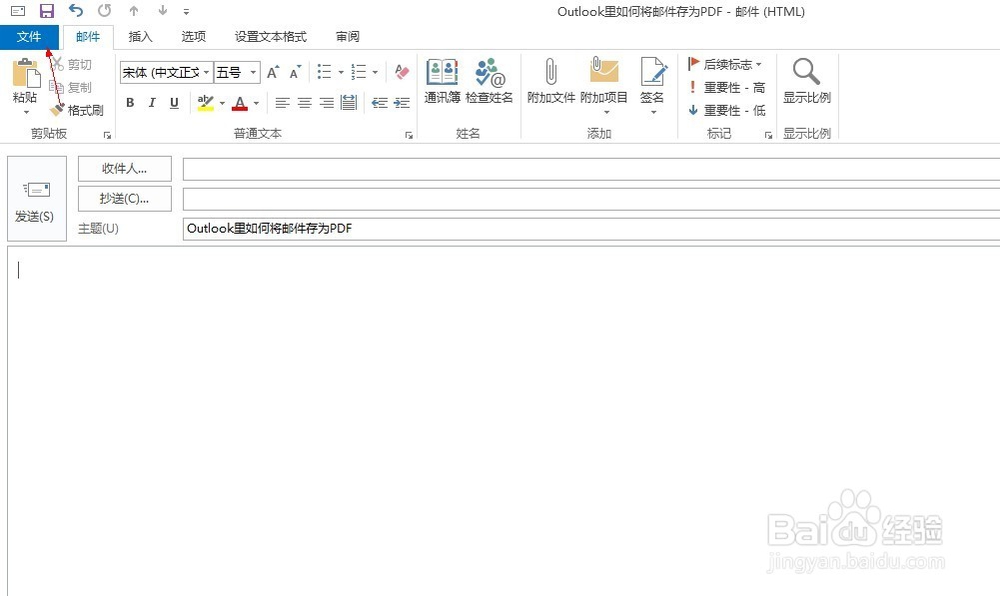The height and width of the screenshot is (596, 1000).
Task: Open the 通讯簿 address book
Action: click(442, 81)
